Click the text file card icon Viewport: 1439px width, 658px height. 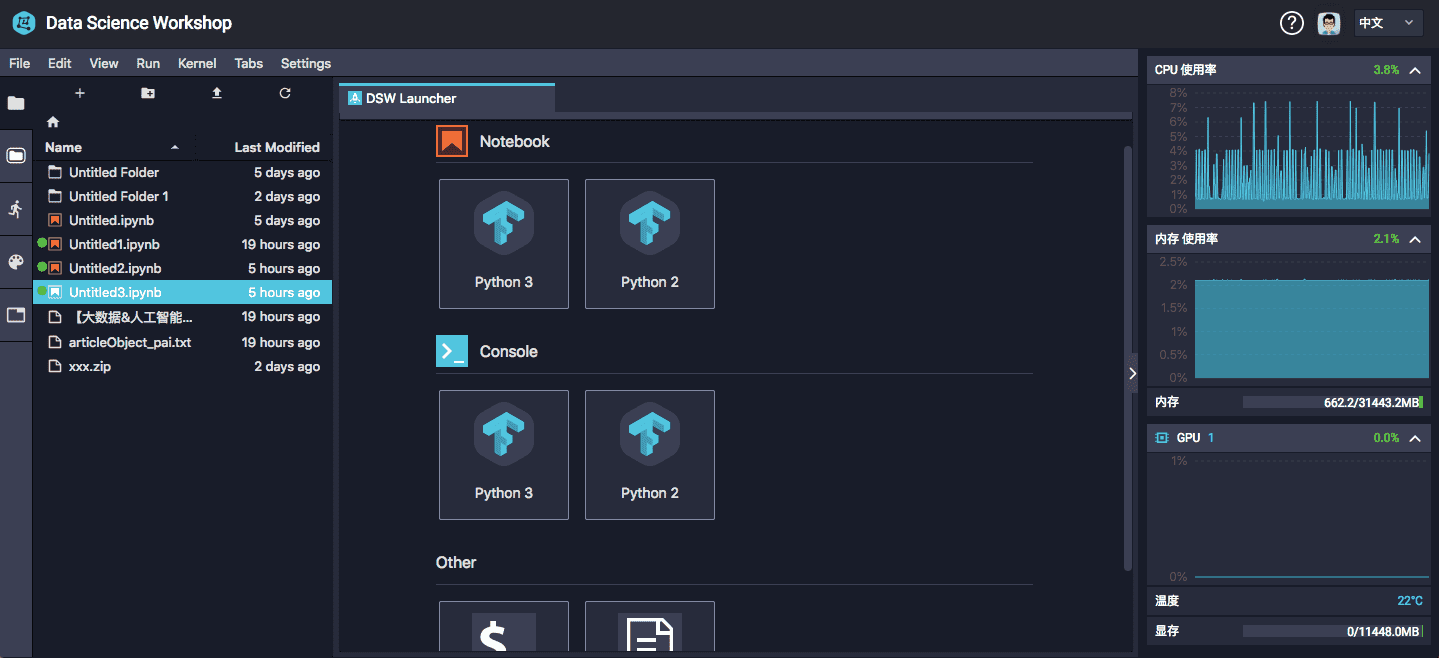(650, 631)
